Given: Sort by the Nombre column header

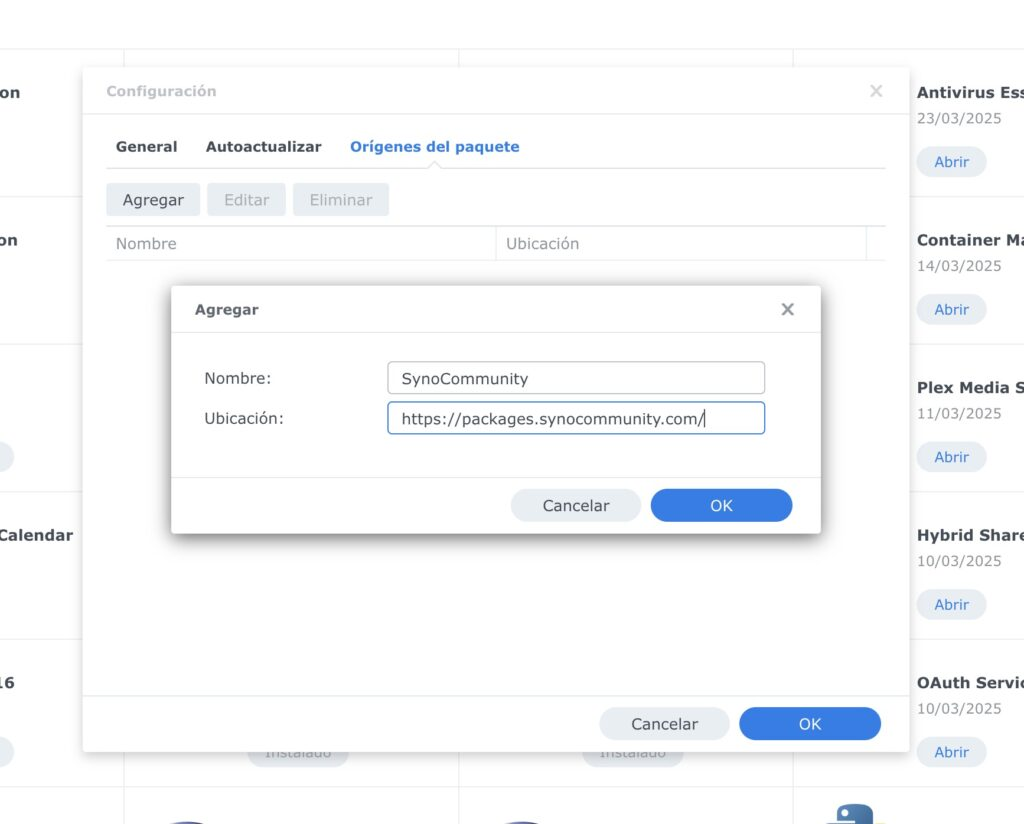Looking at the screenshot, I should point(300,244).
